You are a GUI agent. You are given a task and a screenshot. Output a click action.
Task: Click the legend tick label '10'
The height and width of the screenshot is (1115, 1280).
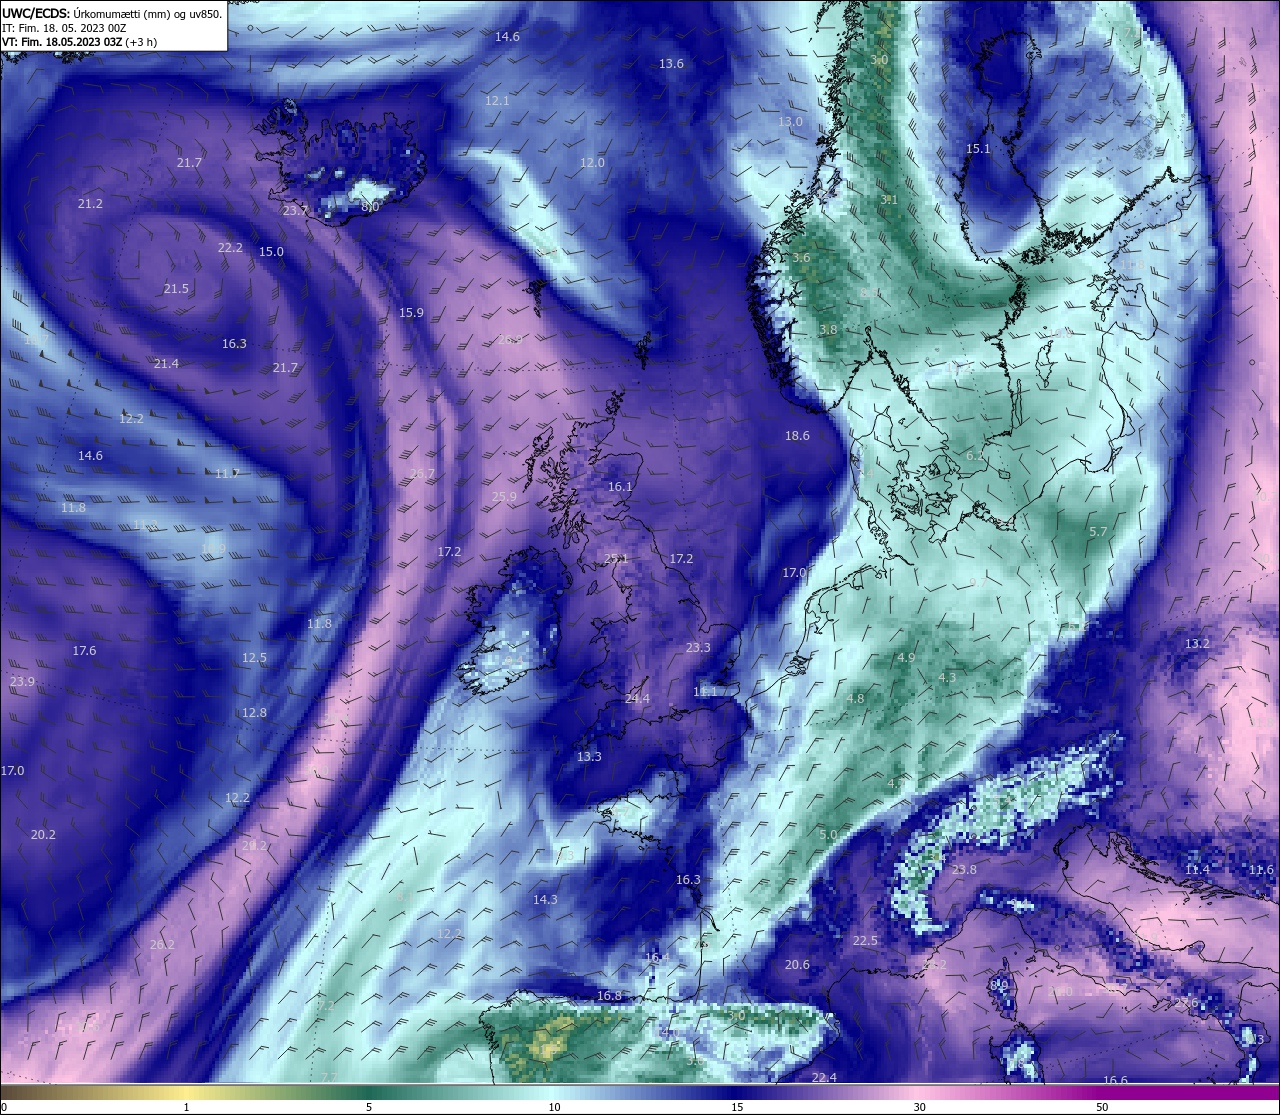tap(553, 1107)
